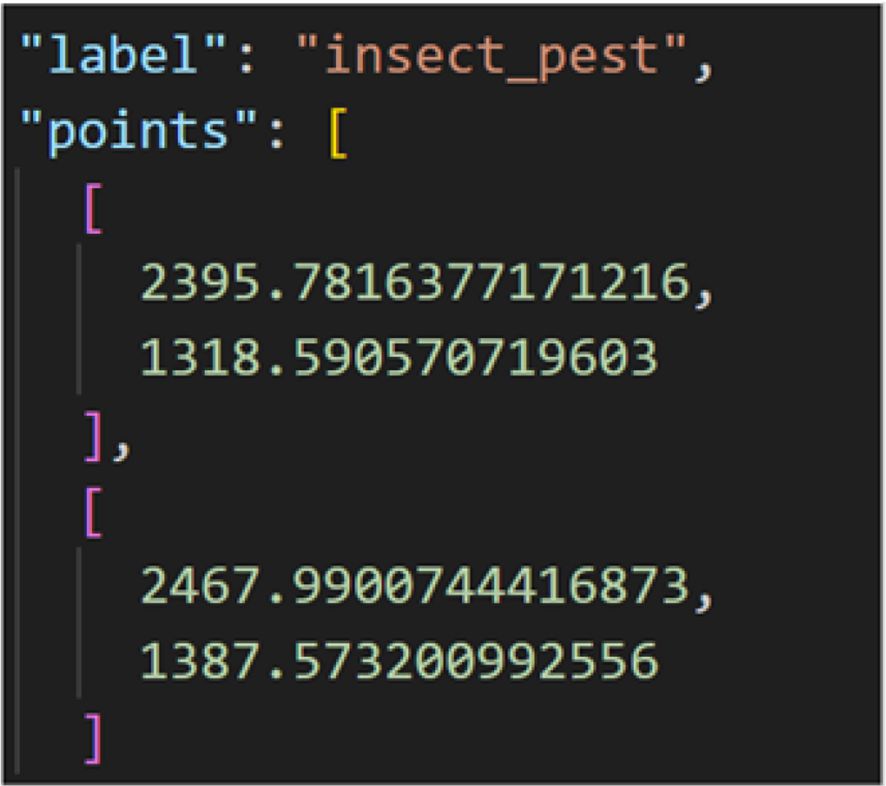Click the number 1387.573200992556
The width and height of the screenshot is (886, 786).
point(397,660)
